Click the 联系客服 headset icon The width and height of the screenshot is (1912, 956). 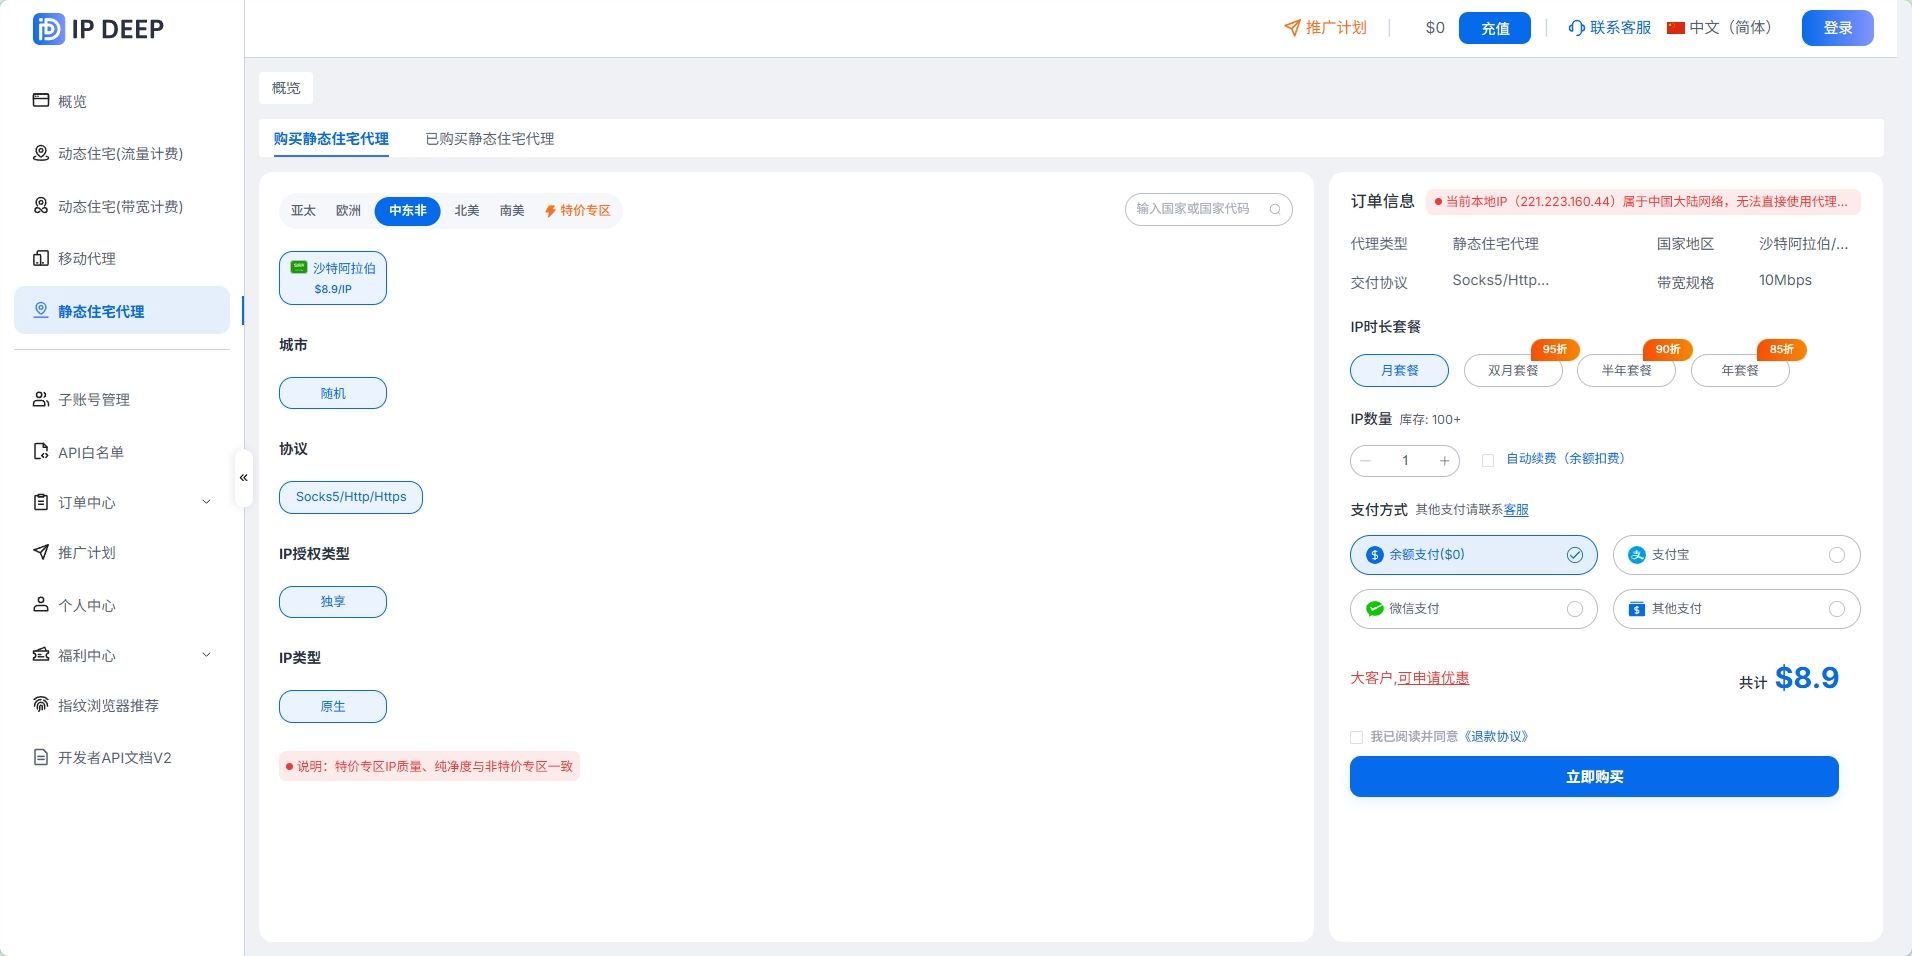(1577, 28)
